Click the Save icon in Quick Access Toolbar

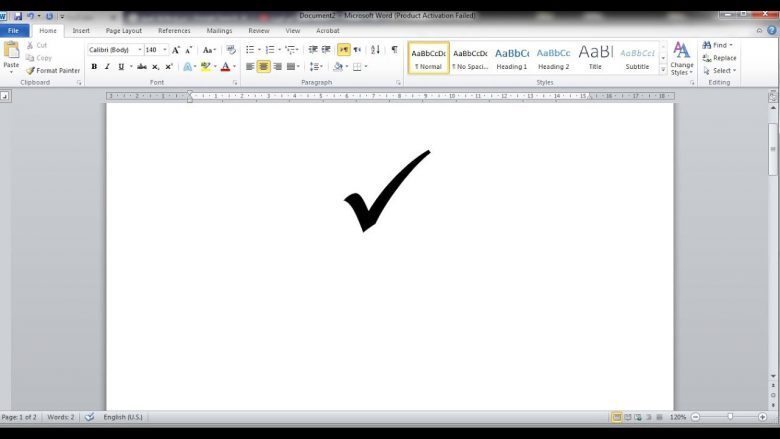point(18,17)
